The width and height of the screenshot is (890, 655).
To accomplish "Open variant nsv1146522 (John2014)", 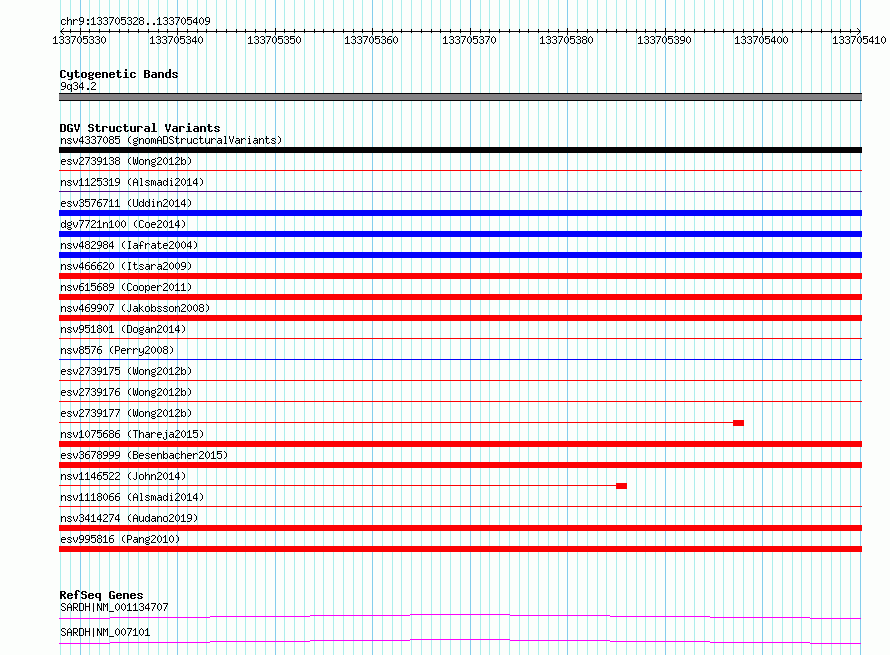I will tap(123, 476).
